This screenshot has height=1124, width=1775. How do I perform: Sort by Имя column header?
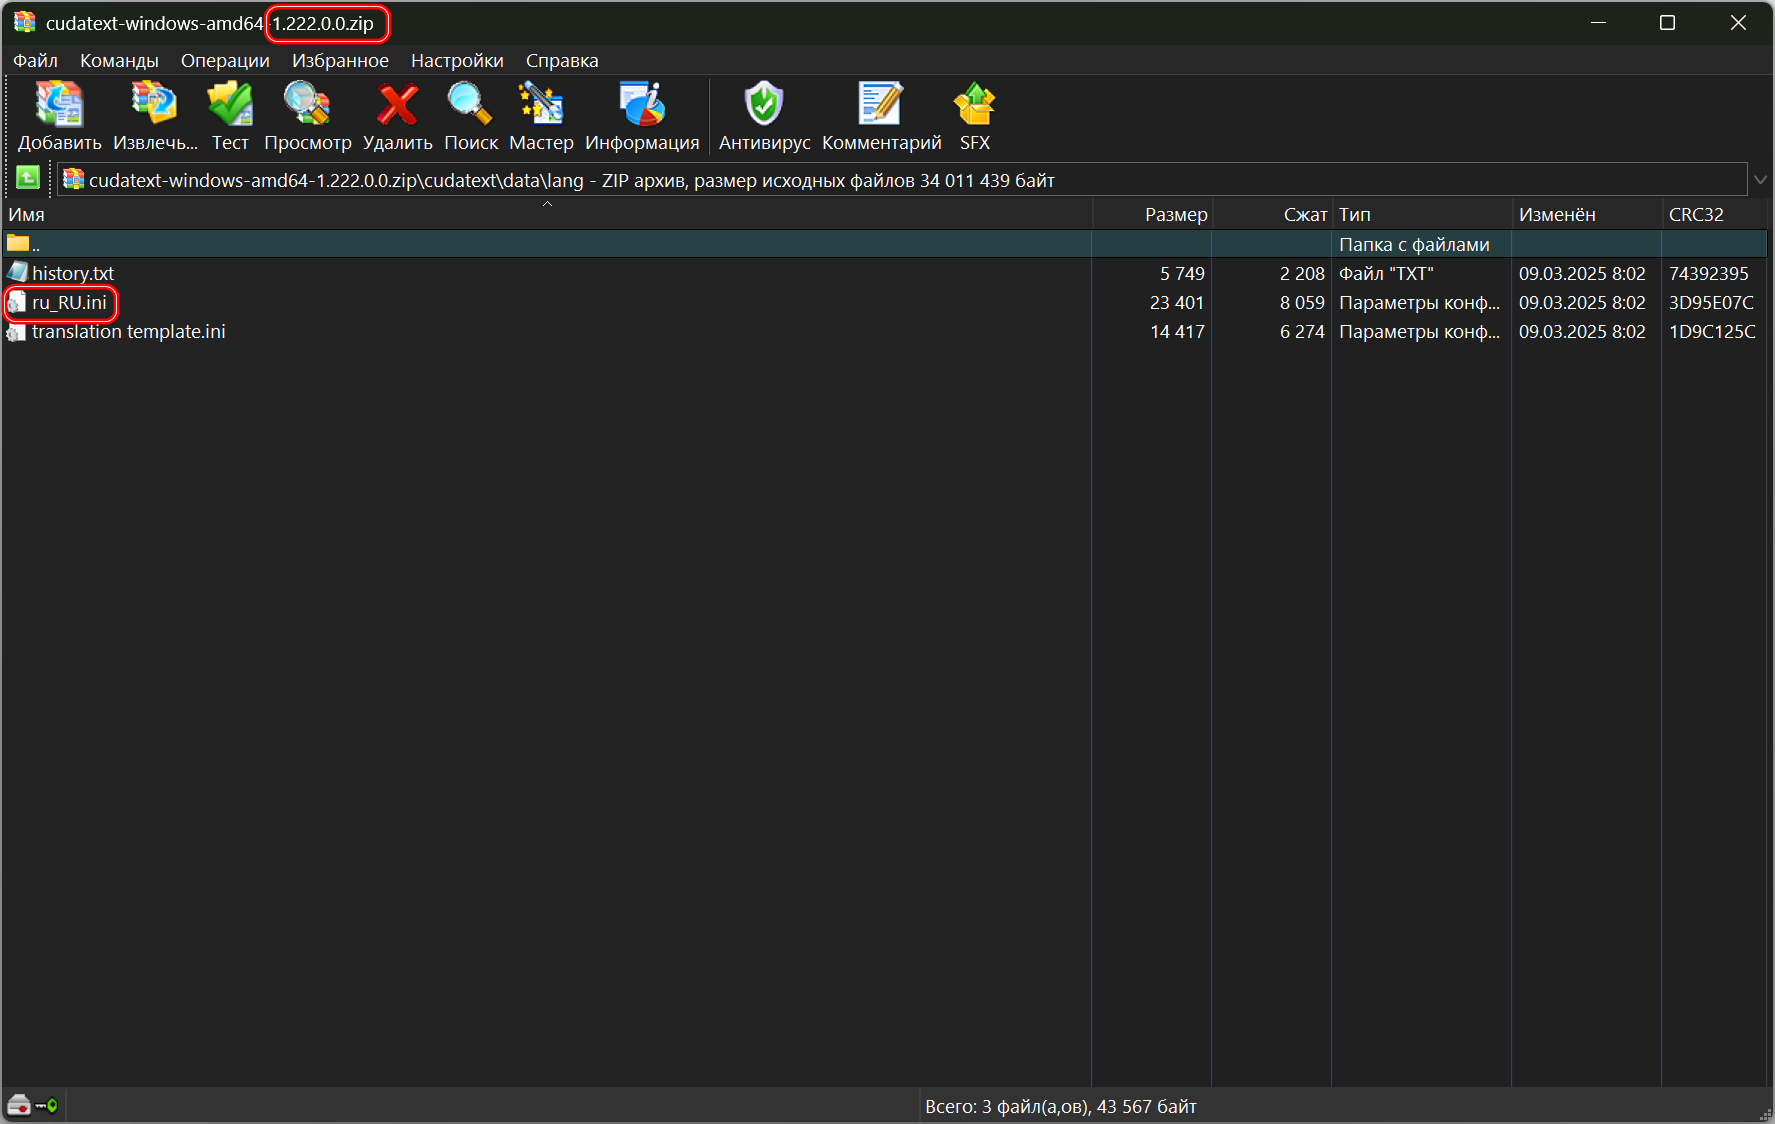546,215
